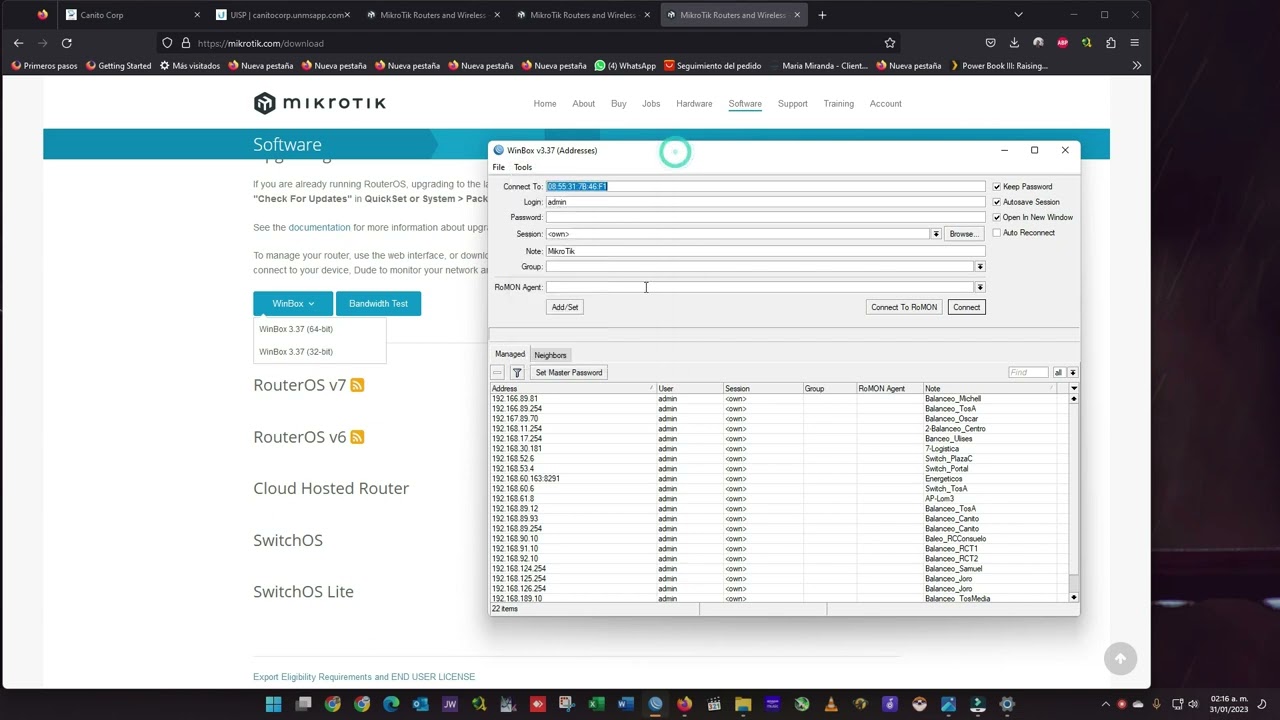The image size is (1280, 720).
Task: Switch to the Neighbors tab
Action: pos(550,355)
